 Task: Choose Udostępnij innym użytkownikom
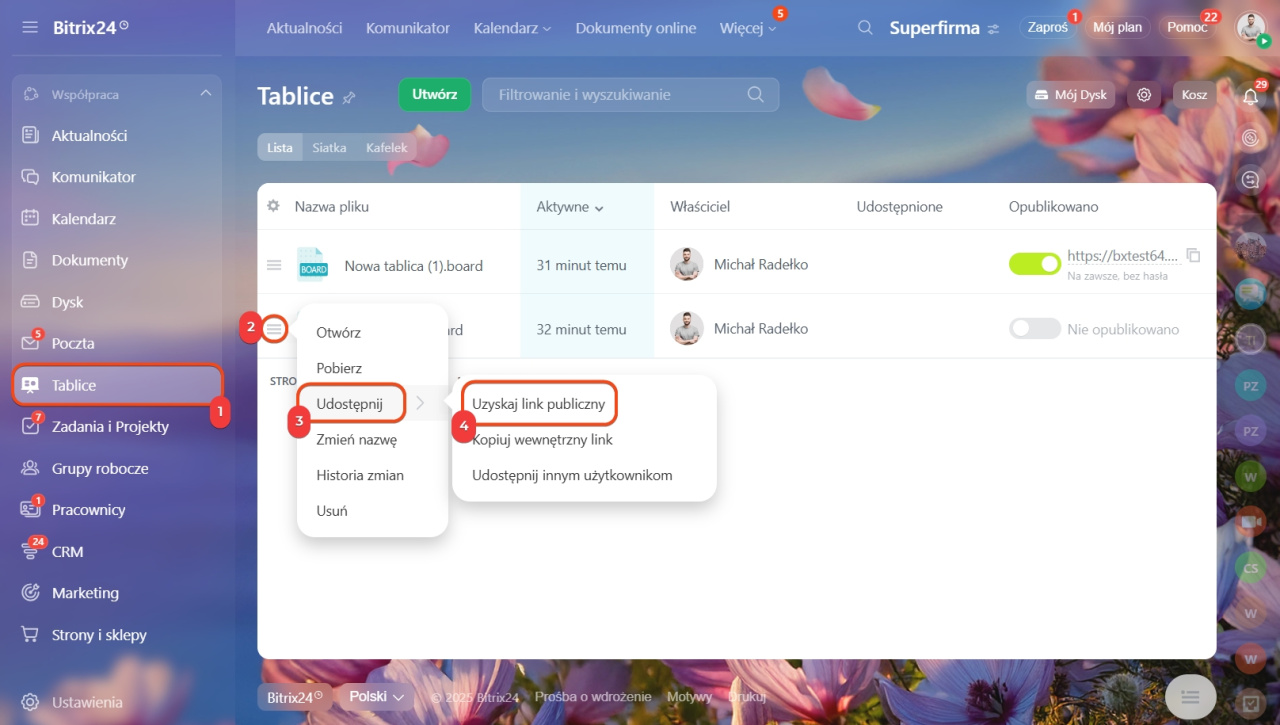(572, 475)
